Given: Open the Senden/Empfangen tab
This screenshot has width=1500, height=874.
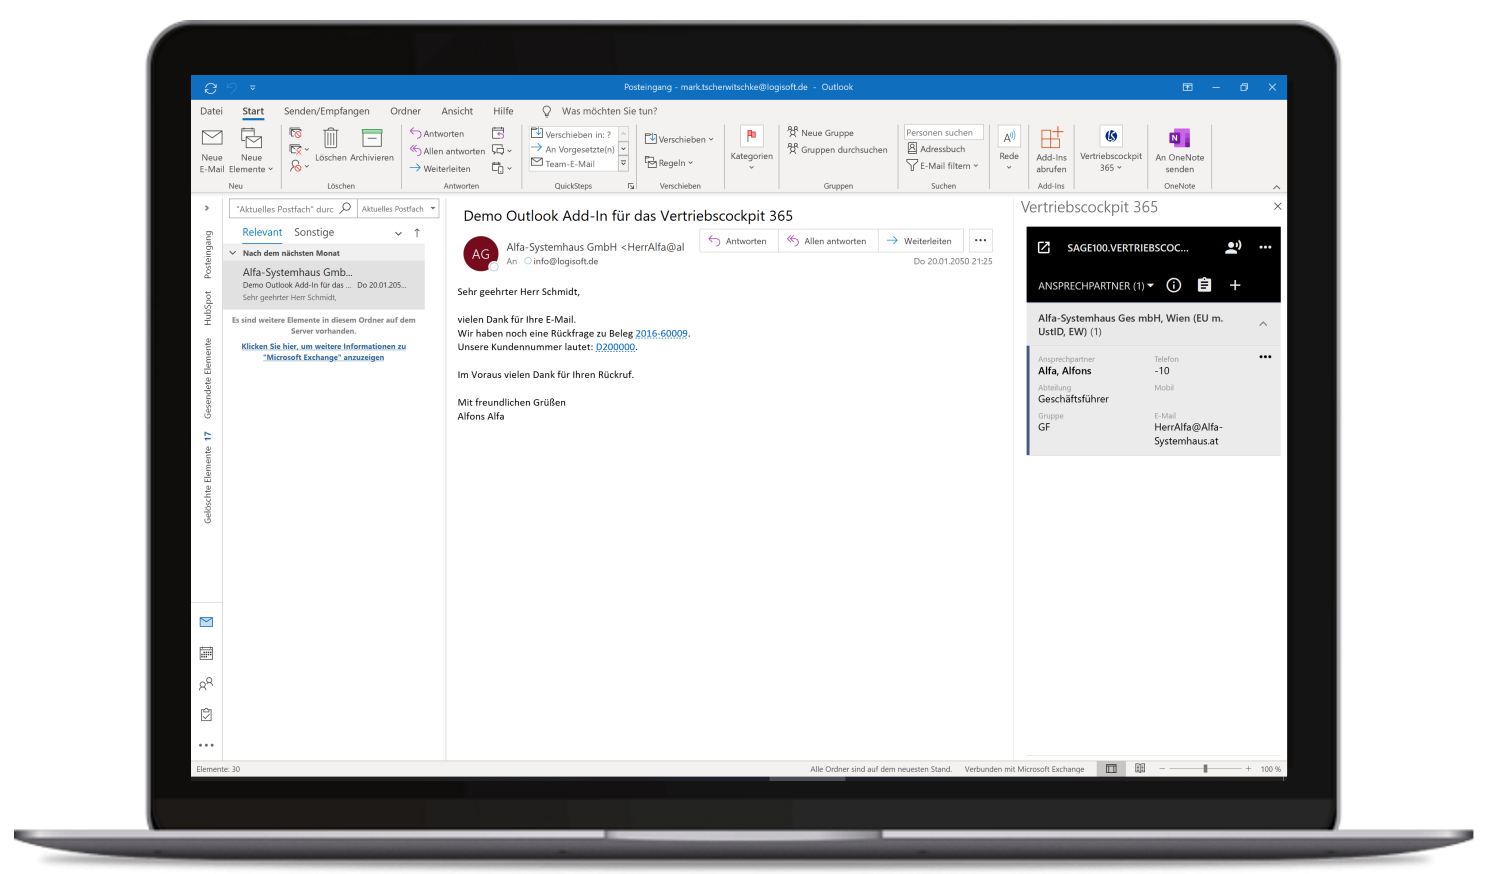Looking at the screenshot, I should [326, 111].
